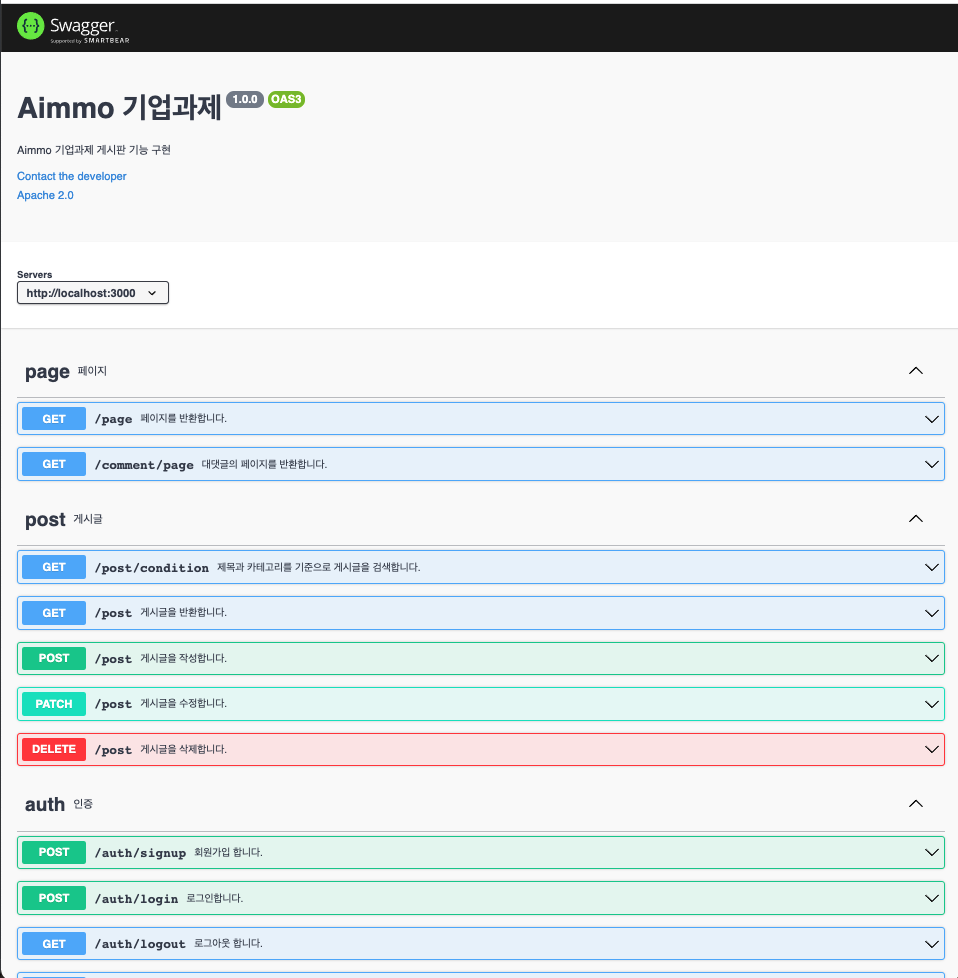Collapse the page section
The image size is (958, 978).
click(915, 370)
